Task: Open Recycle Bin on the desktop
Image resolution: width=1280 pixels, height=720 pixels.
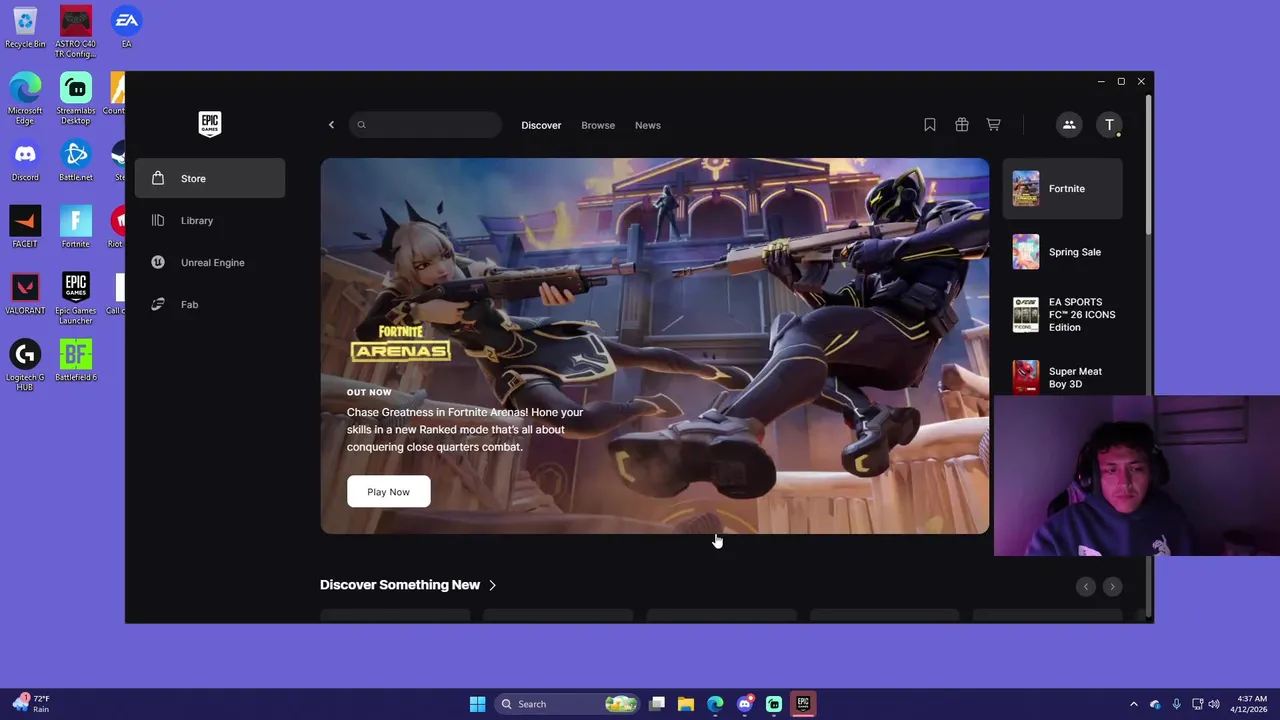Action: click(x=25, y=28)
